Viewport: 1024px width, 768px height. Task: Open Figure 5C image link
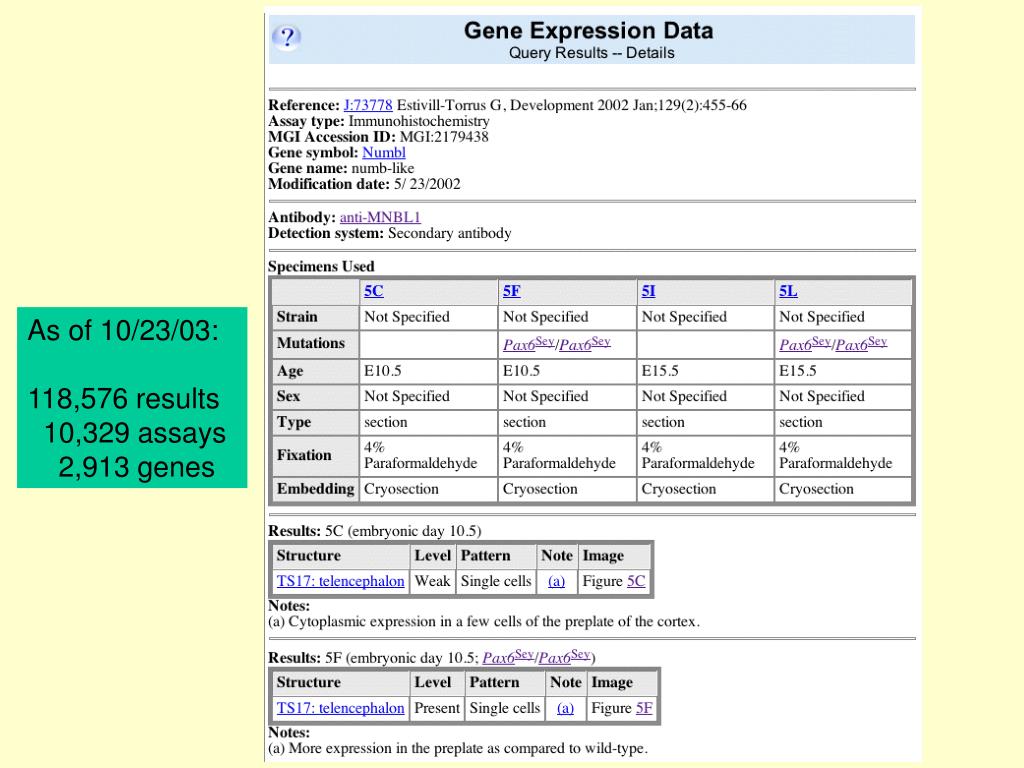click(x=636, y=581)
